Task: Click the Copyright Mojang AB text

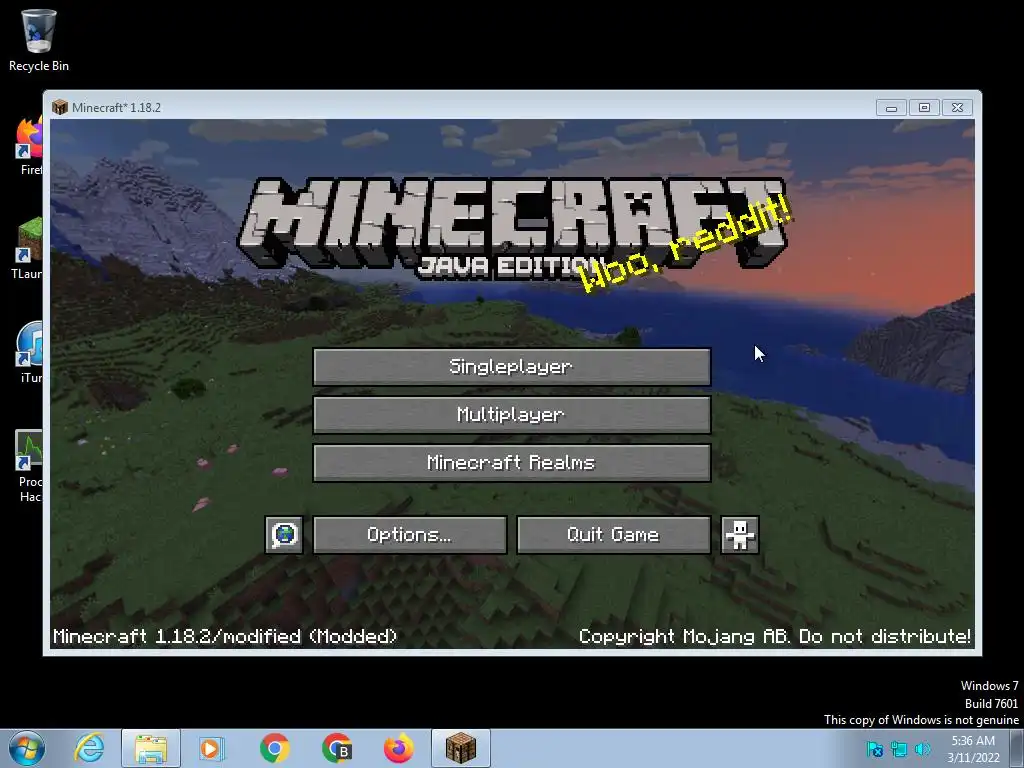Action: click(x=775, y=636)
